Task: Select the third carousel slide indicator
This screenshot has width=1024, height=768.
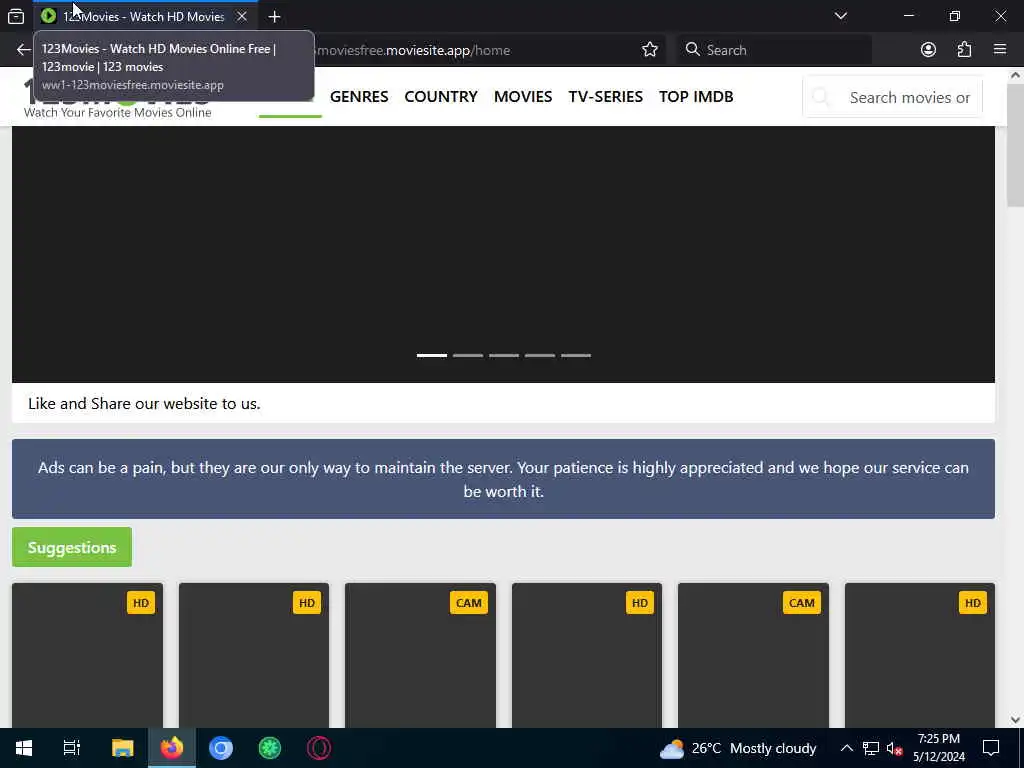Action: 504,355
